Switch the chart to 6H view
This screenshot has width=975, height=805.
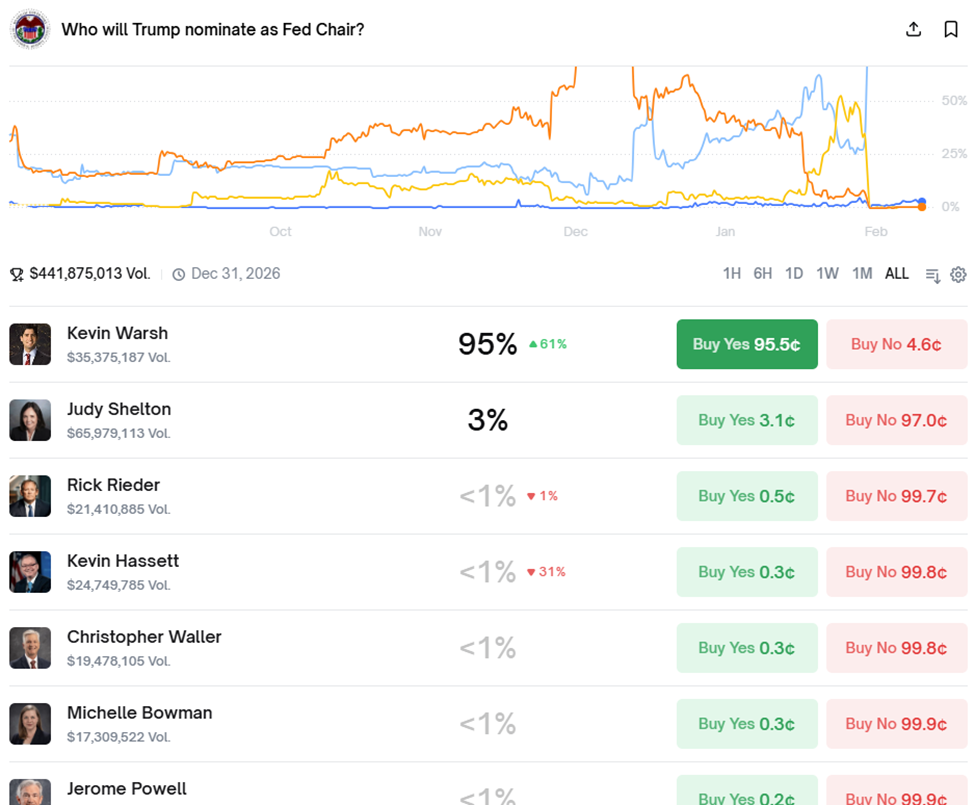coord(763,273)
